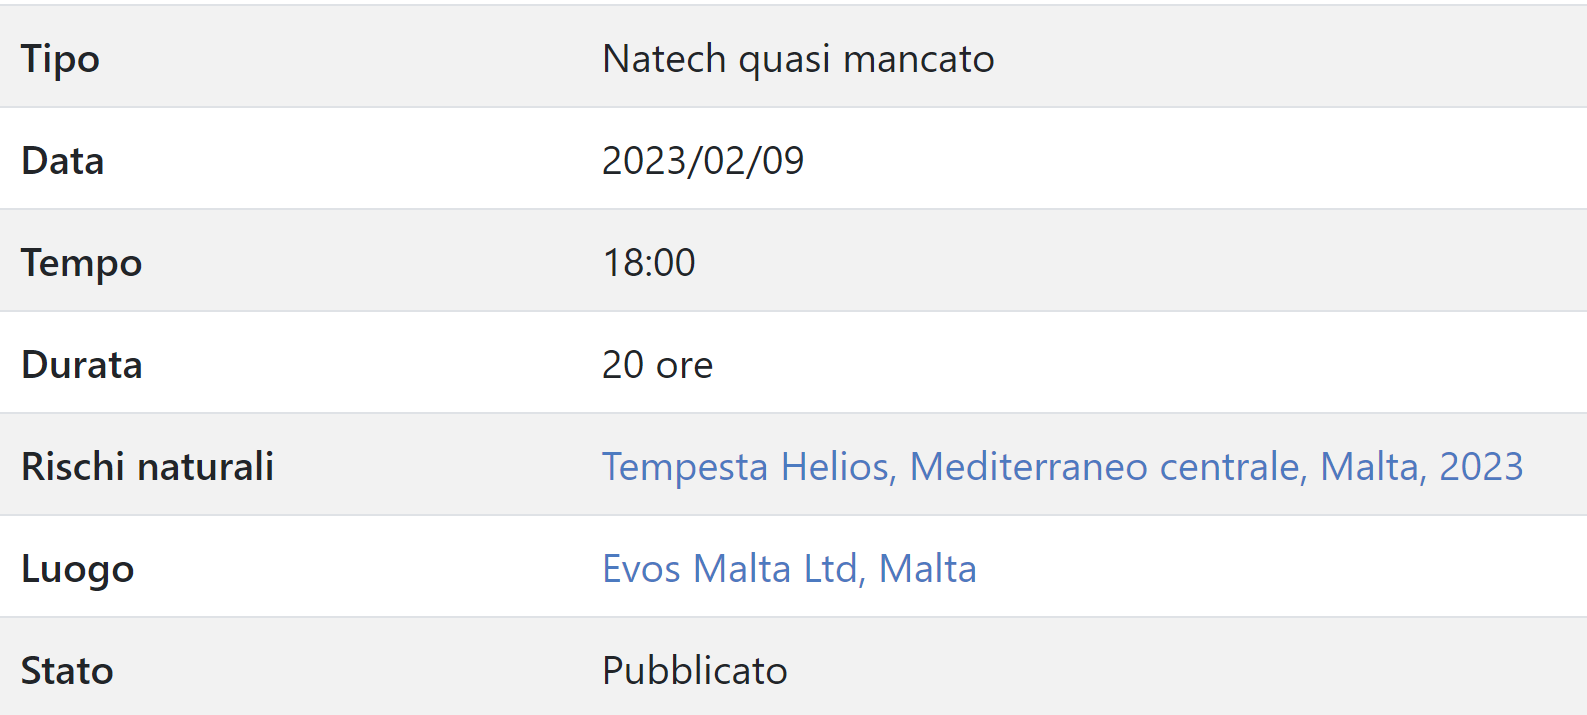The height and width of the screenshot is (715, 1587).
Task: Click the word Evos in the location link
Action: (x=642, y=569)
